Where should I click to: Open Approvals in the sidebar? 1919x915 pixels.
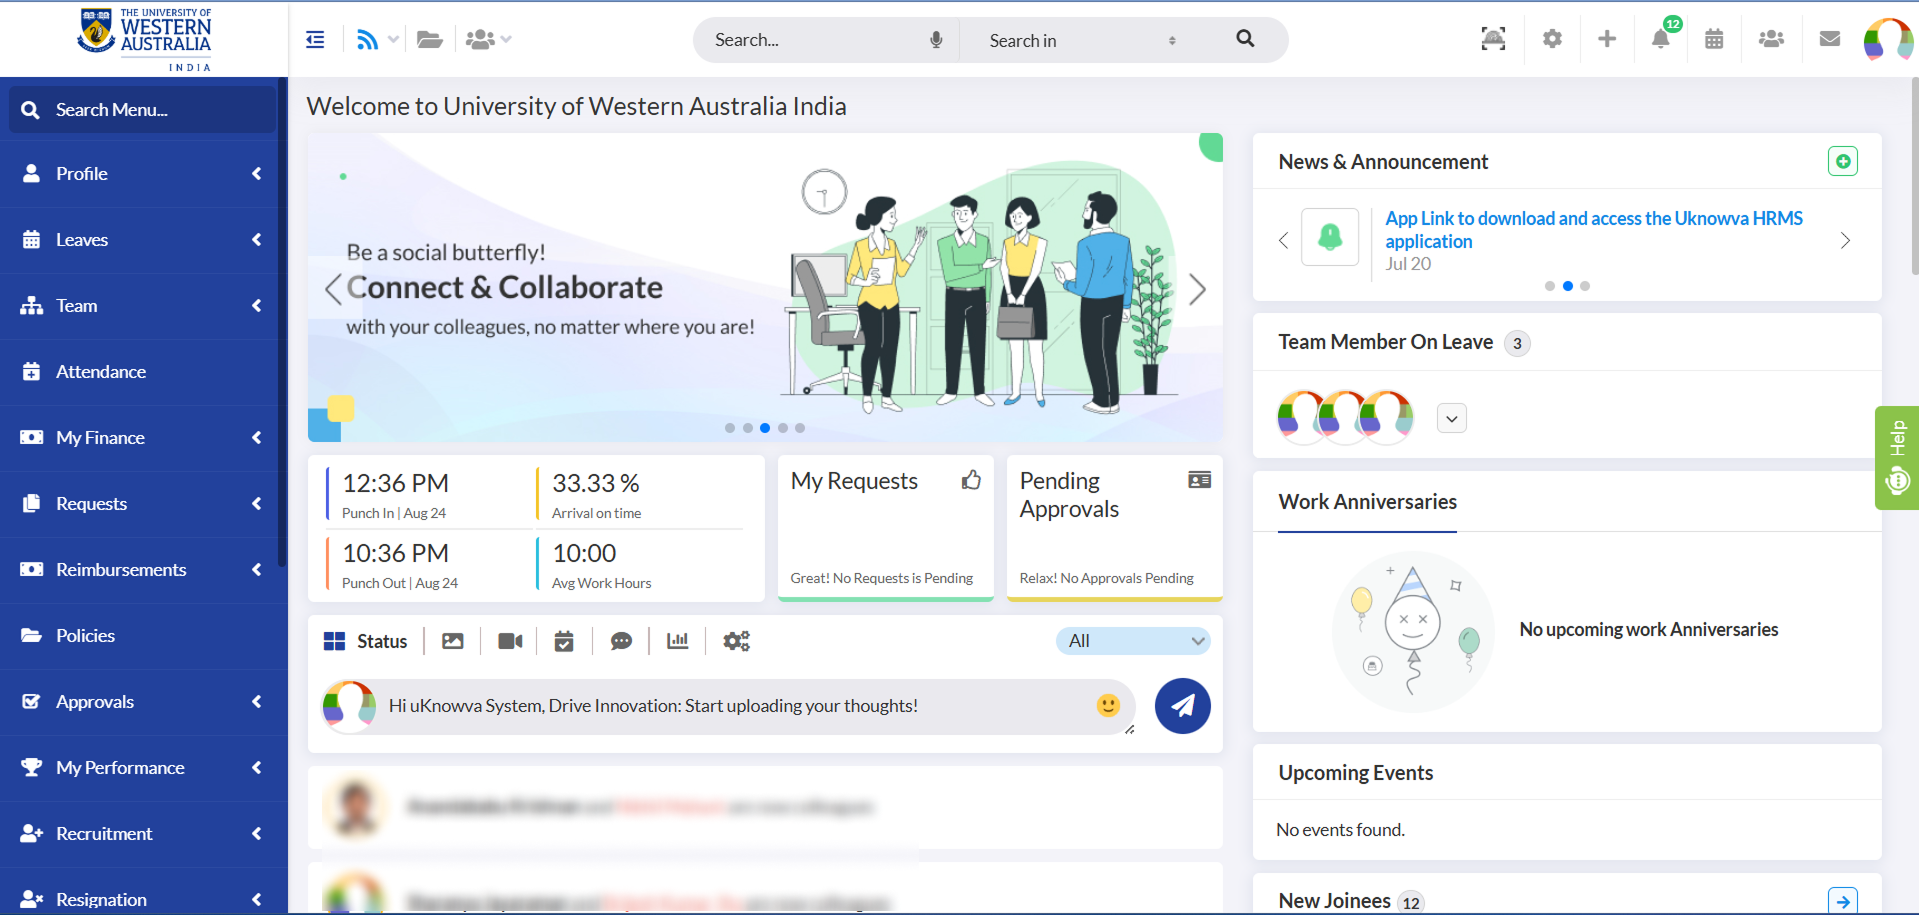tap(144, 702)
